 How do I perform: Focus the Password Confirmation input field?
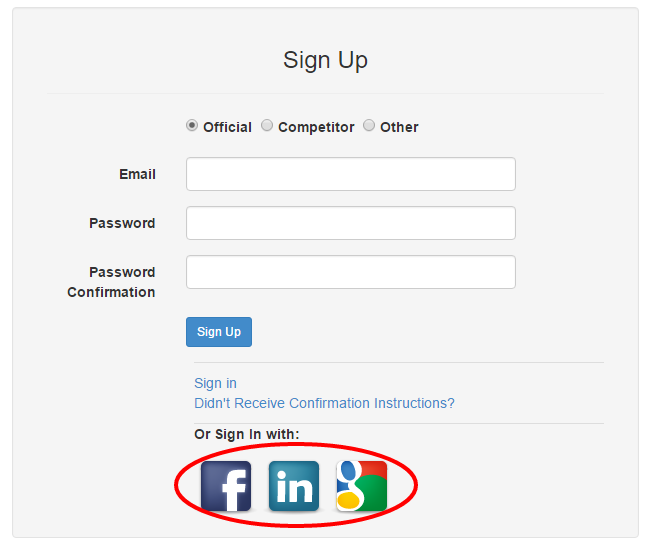click(351, 272)
